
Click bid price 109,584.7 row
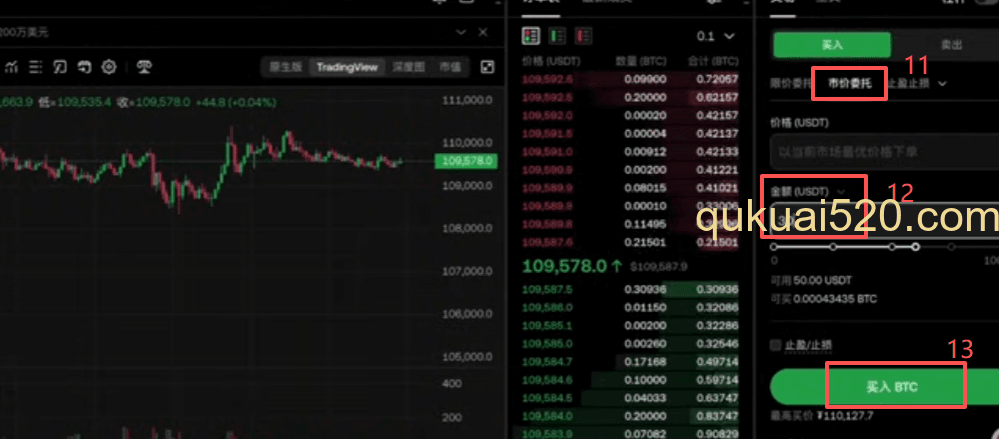tap(630, 362)
